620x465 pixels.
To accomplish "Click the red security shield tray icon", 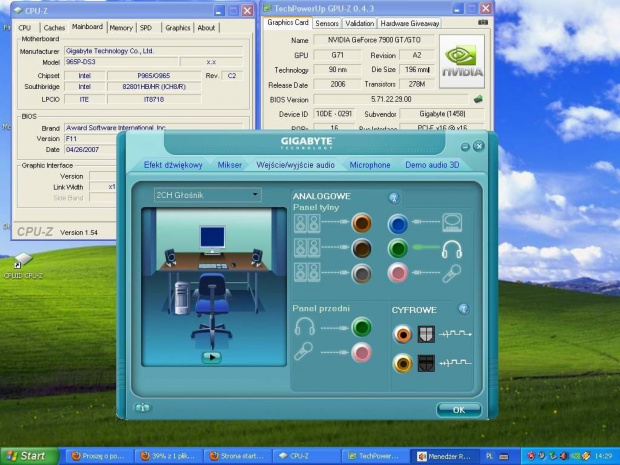I will point(531,456).
